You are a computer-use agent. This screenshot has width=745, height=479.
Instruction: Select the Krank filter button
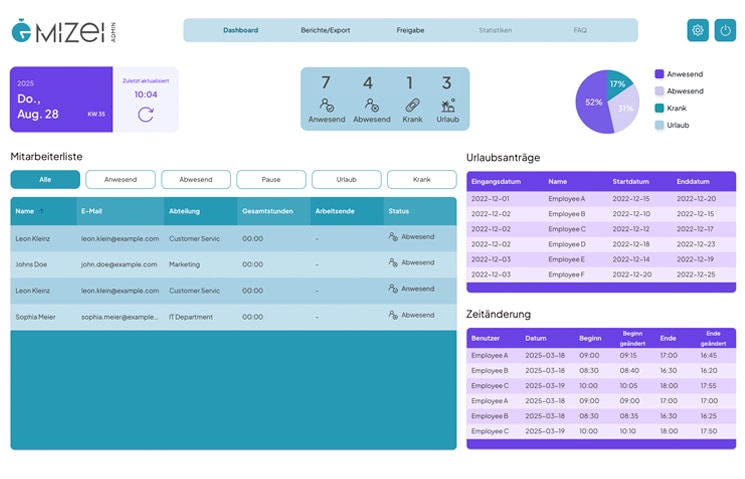pyautogui.click(x=421, y=179)
